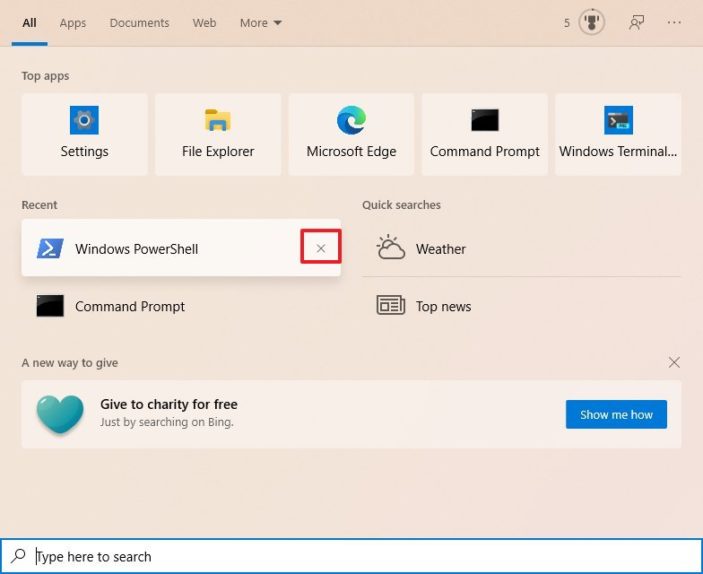Open the feedback person icon

click(x=636, y=22)
